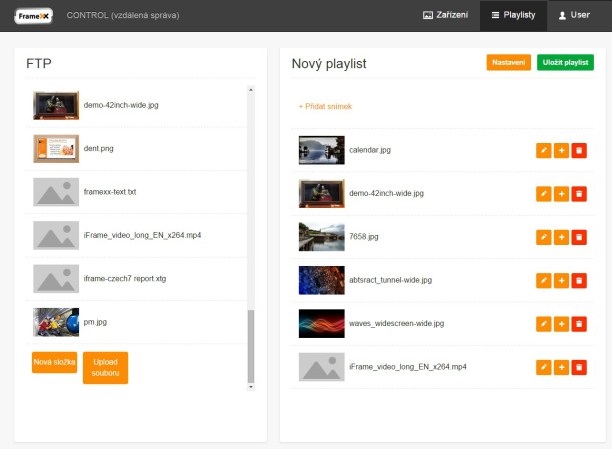Select the pm.jpg thumbnail

coord(56,322)
